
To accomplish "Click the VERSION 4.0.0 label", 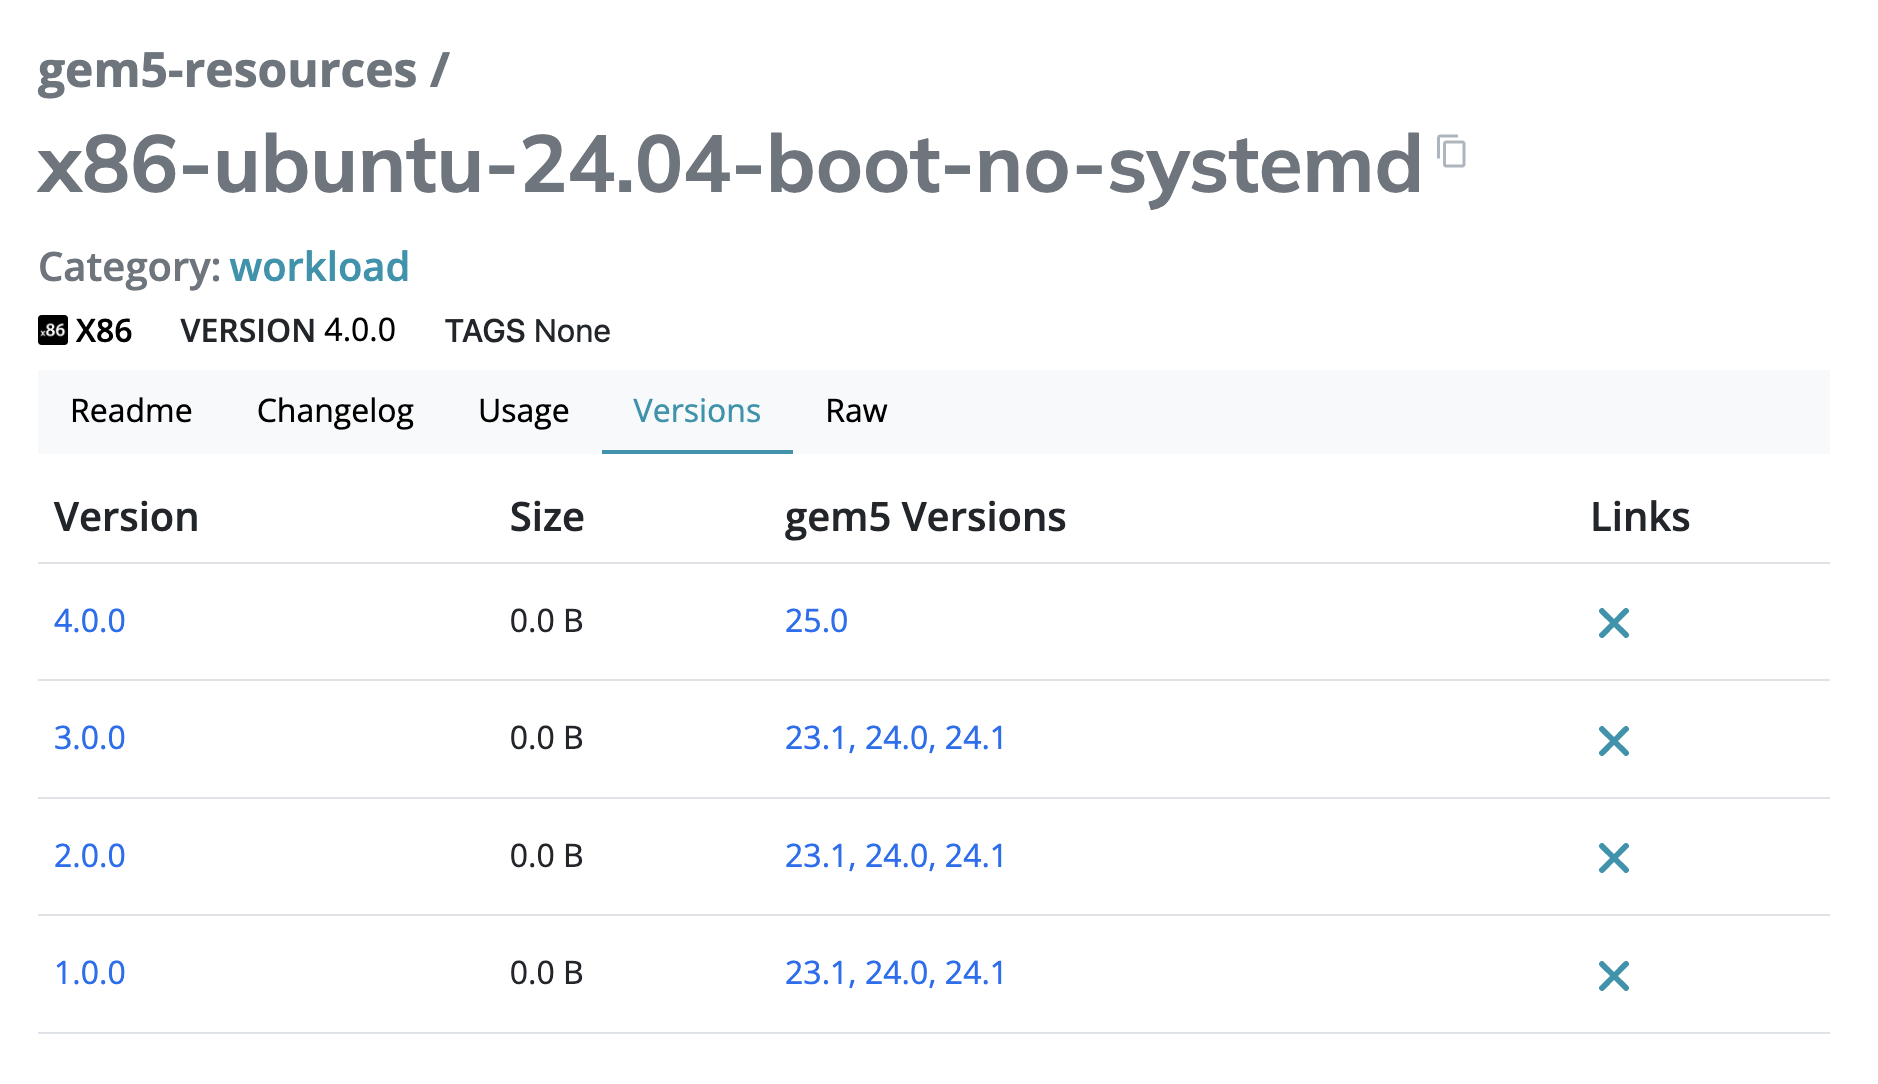I will click(x=288, y=330).
